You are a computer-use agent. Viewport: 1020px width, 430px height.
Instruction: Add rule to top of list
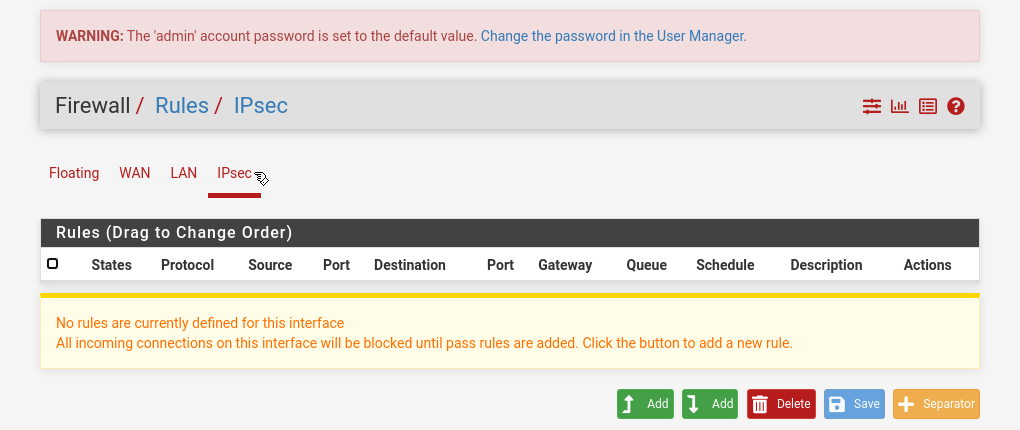(x=645, y=404)
